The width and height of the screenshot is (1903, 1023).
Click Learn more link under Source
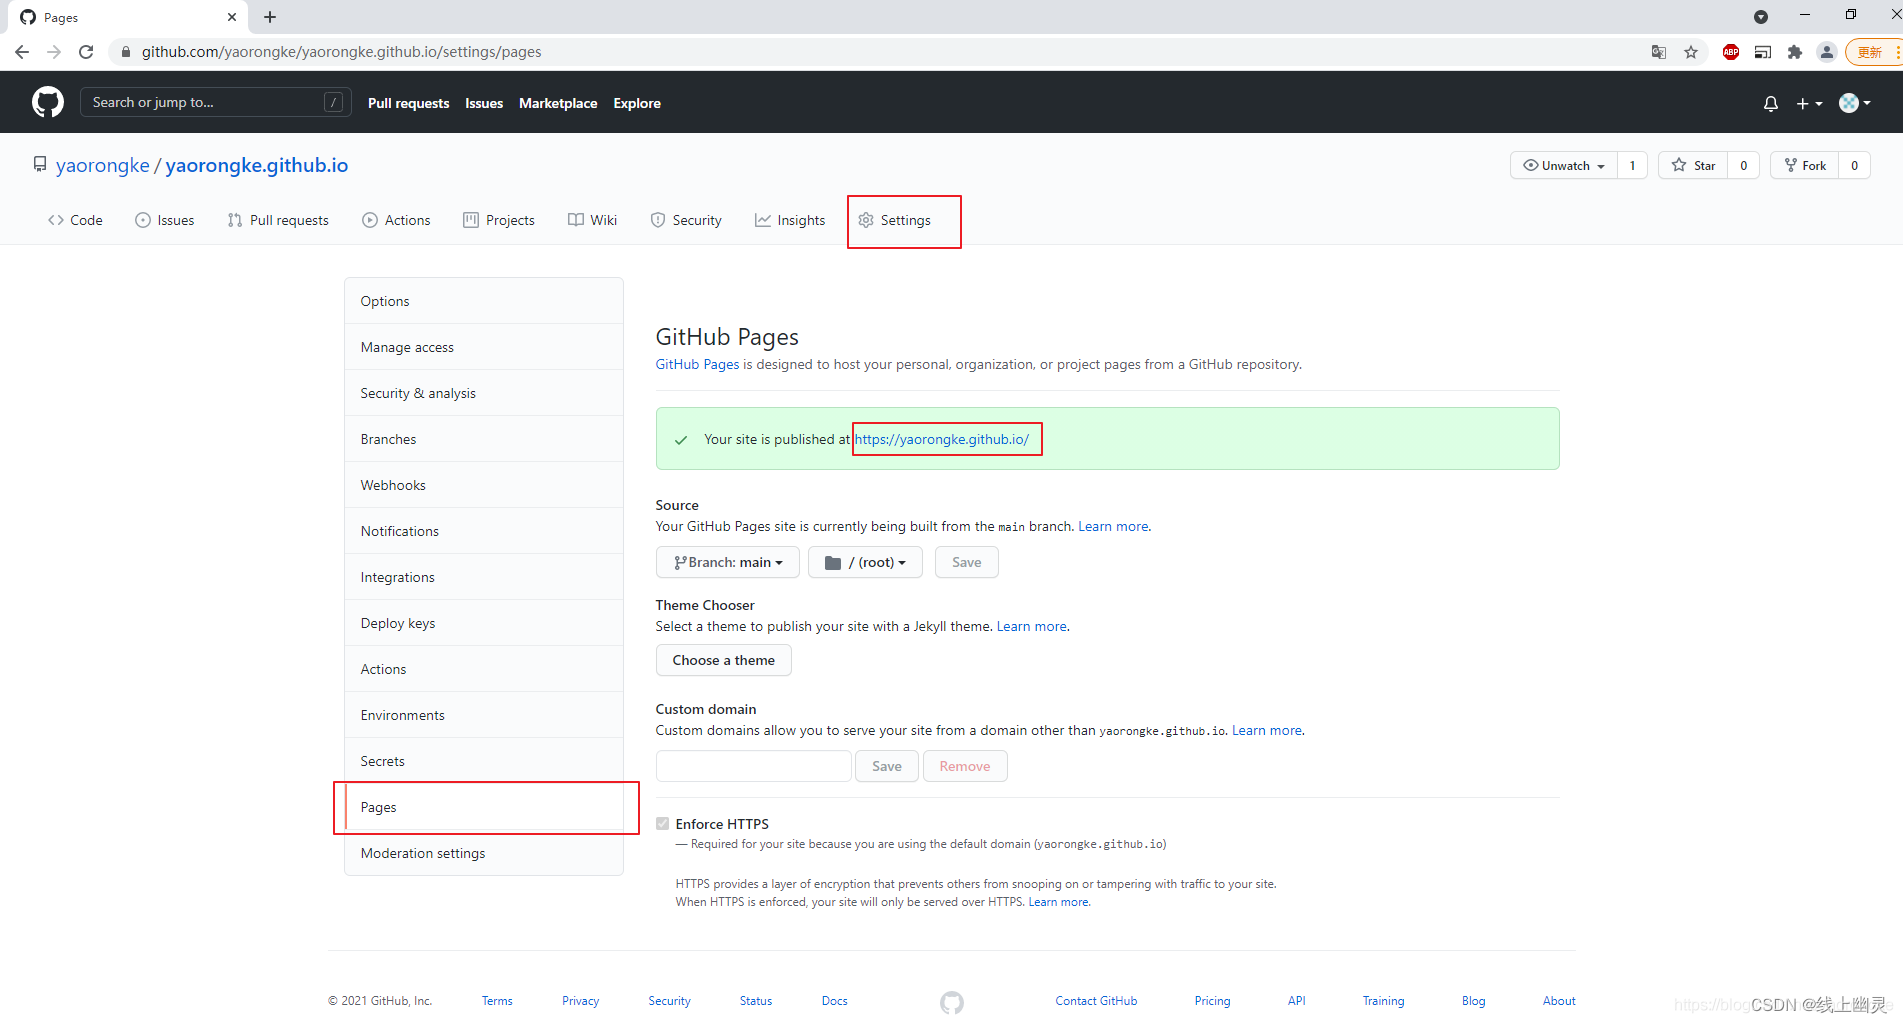pos(1113,526)
